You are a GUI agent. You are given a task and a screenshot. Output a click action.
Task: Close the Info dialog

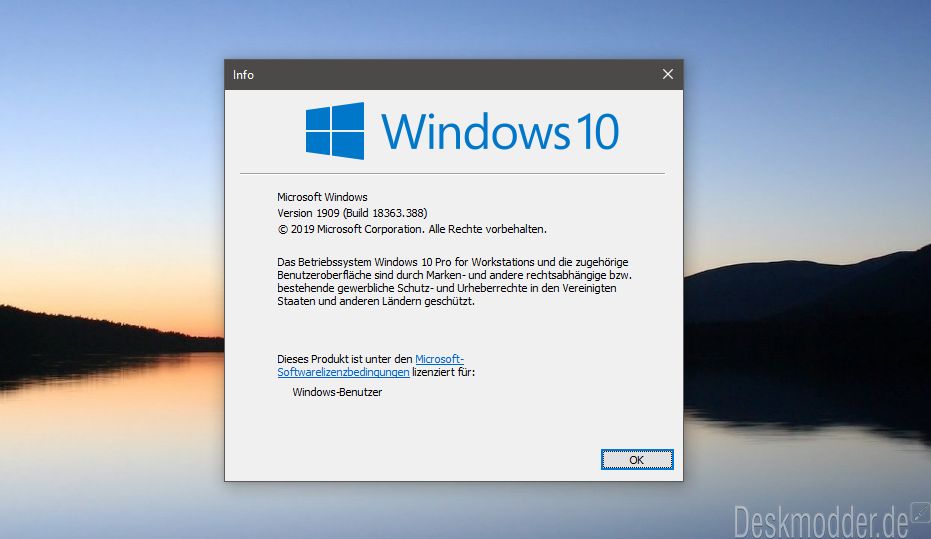click(668, 74)
